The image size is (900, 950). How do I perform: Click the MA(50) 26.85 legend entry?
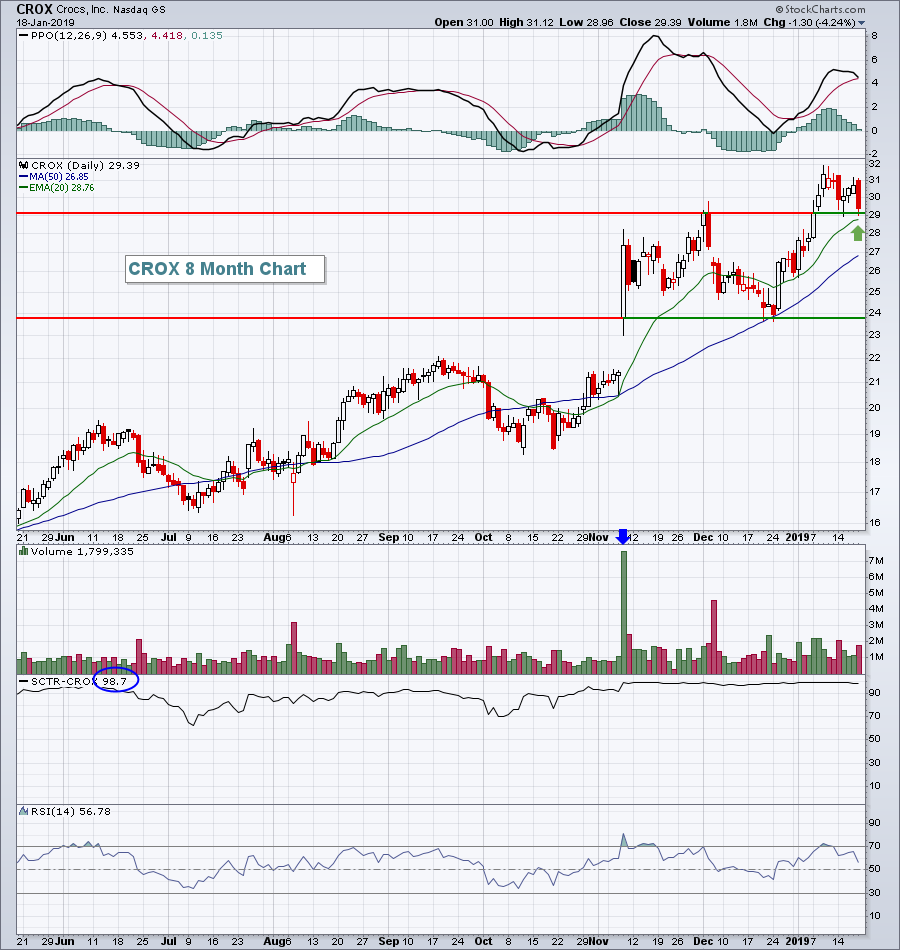tap(59, 177)
